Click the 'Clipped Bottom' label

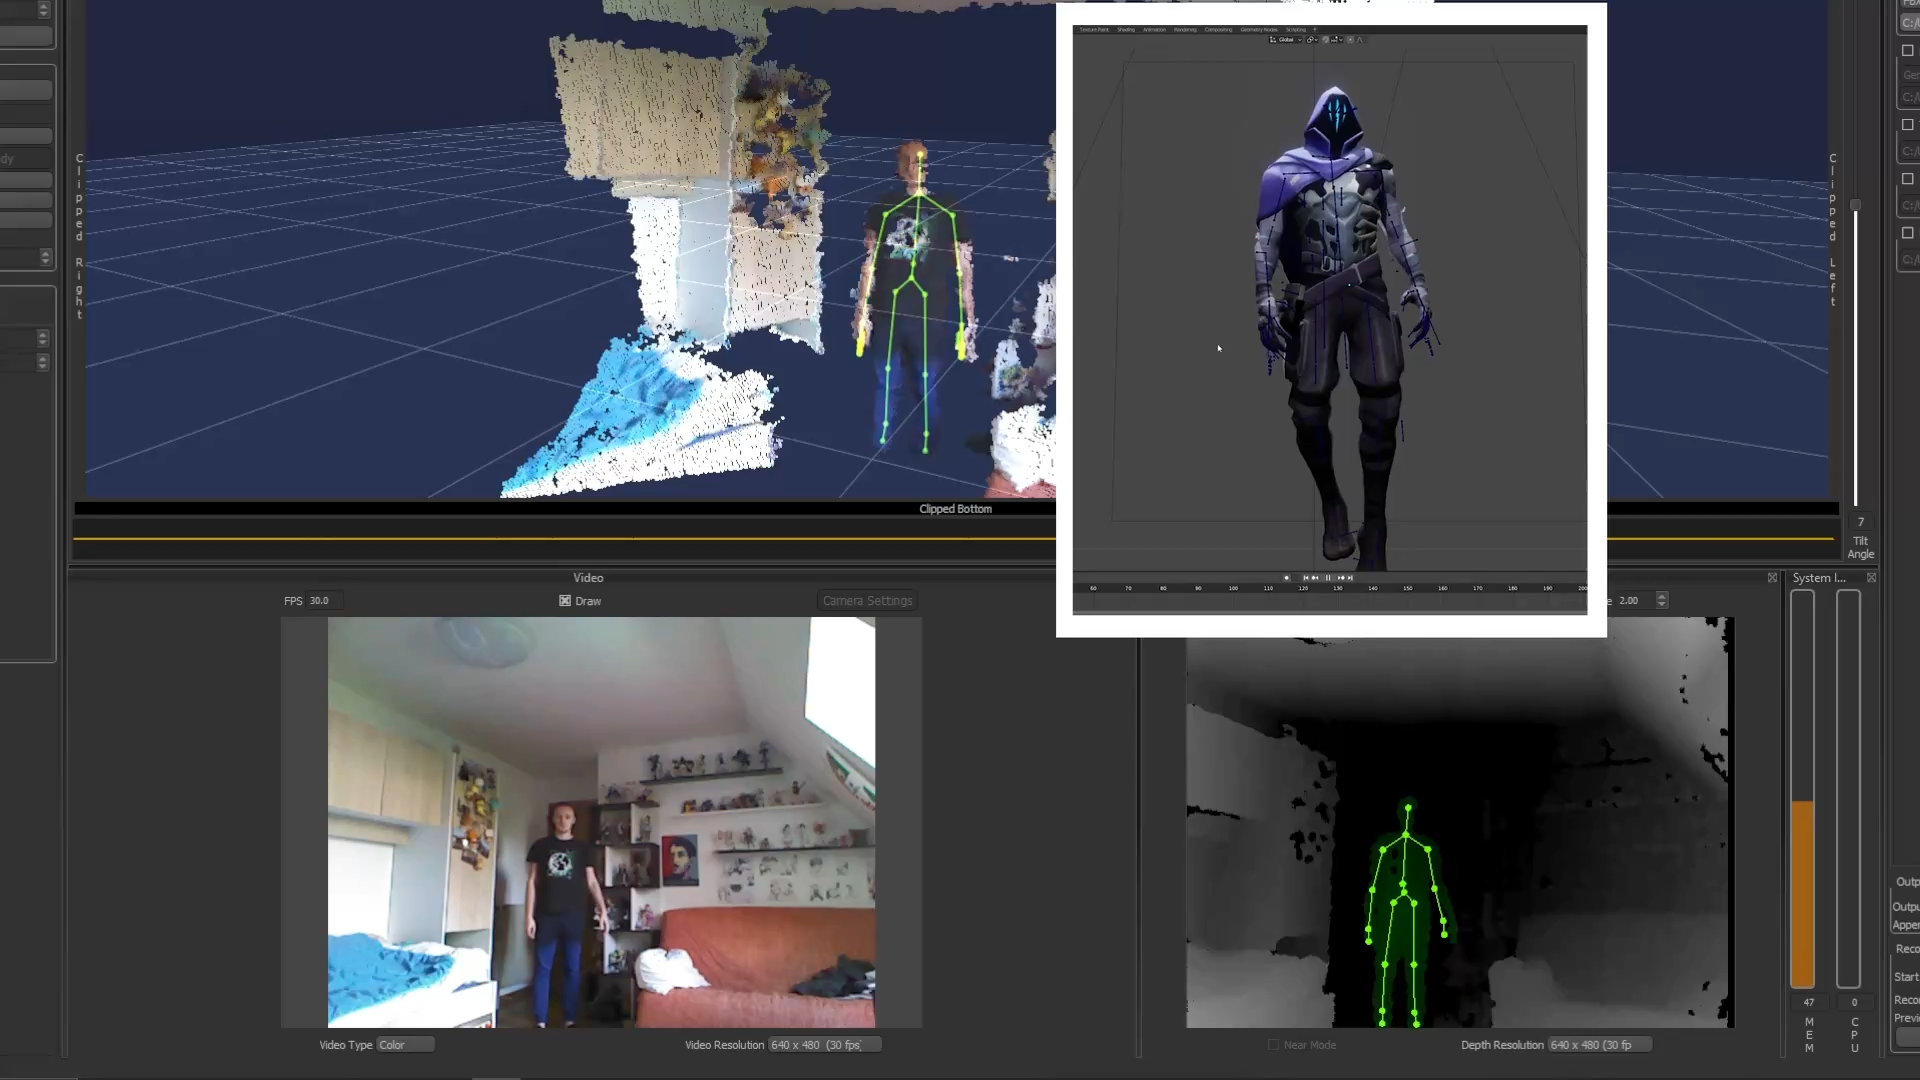tap(955, 509)
